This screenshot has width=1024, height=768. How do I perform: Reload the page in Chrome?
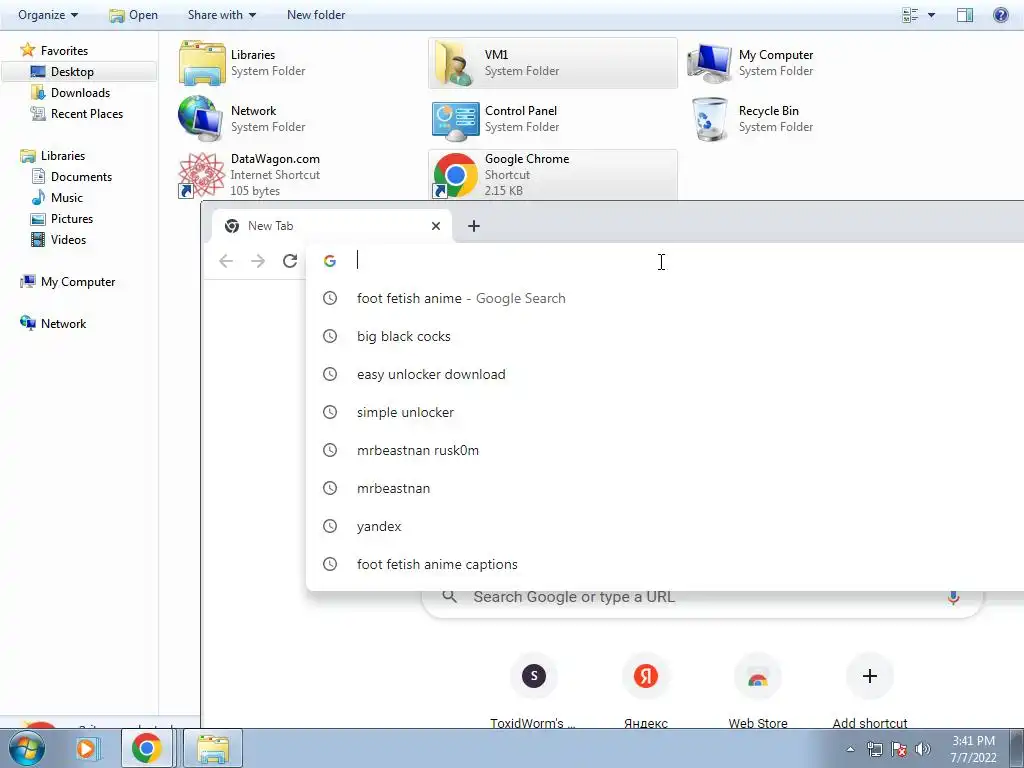290,261
